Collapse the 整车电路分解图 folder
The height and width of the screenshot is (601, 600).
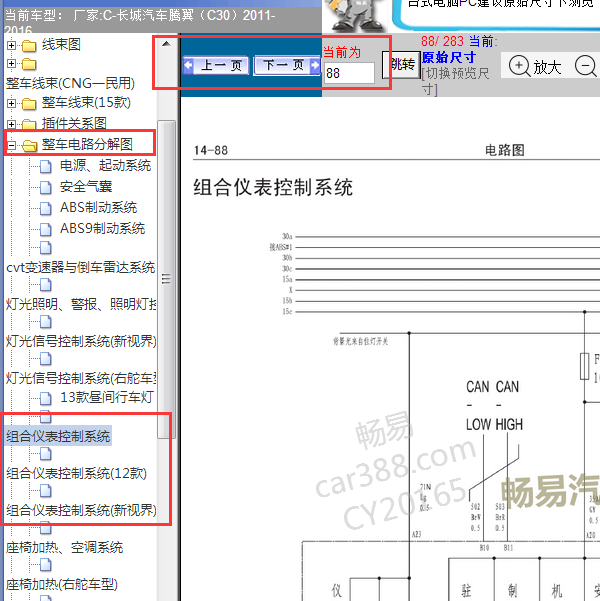click(x=12, y=146)
